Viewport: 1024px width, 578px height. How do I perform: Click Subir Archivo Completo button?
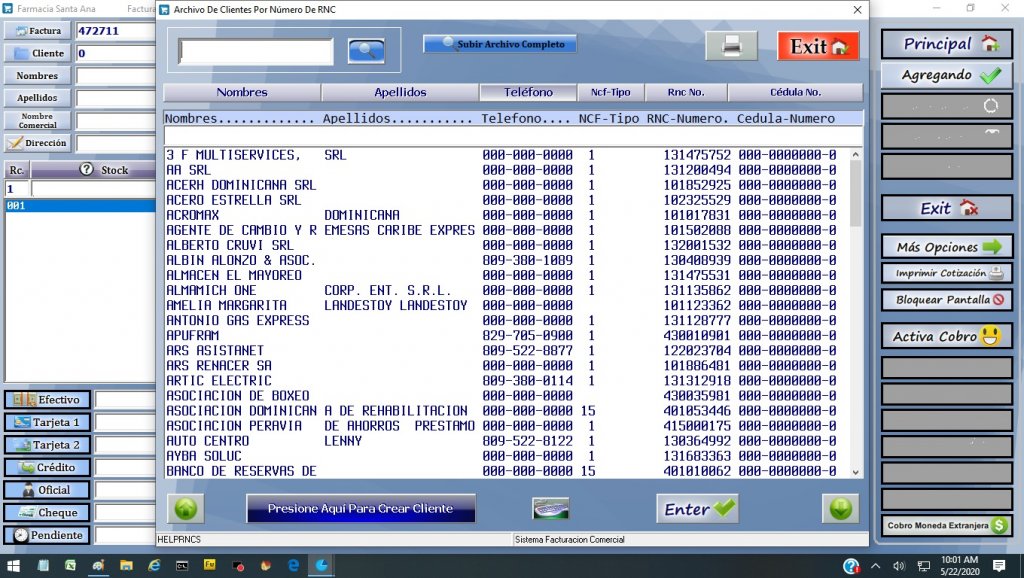click(x=499, y=44)
